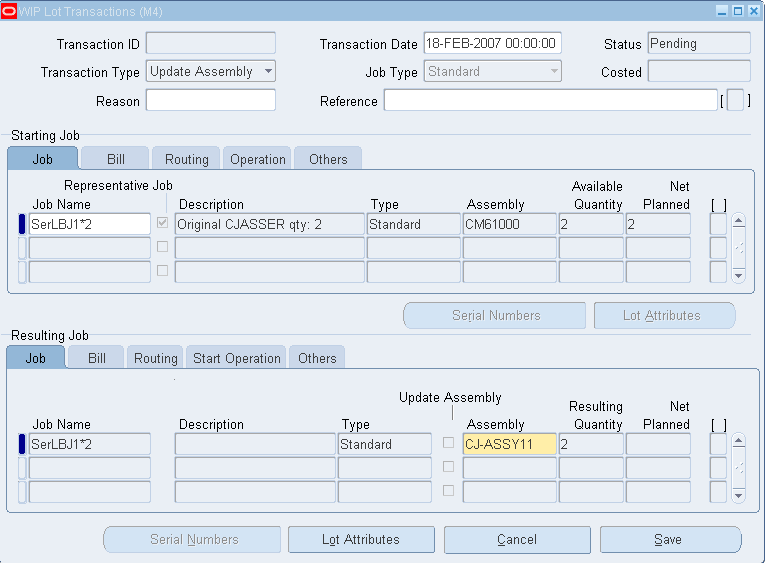Select the Starting Job Bill tab
Image resolution: width=765 pixels, height=563 pixels.
click(x=115, y=159)
